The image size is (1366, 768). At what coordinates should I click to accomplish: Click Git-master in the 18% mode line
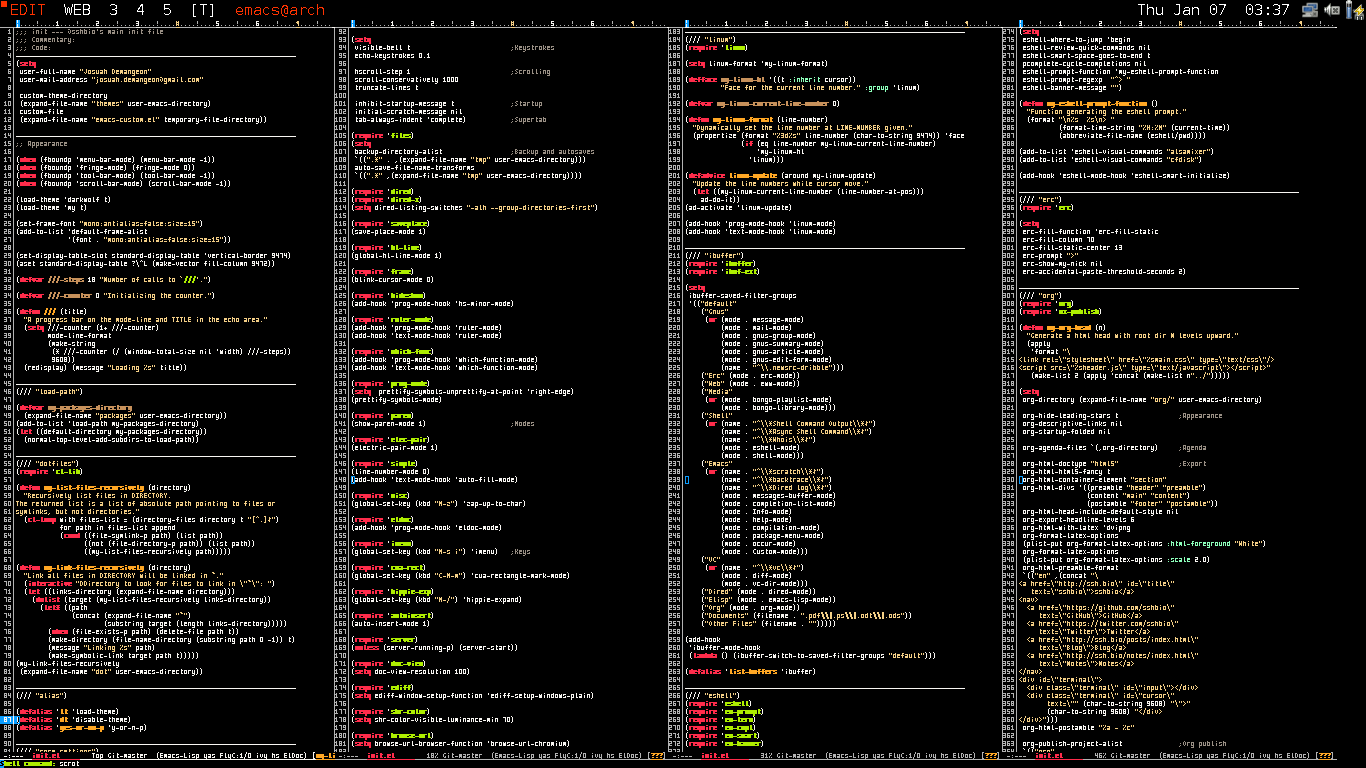(x=460, y=755)
